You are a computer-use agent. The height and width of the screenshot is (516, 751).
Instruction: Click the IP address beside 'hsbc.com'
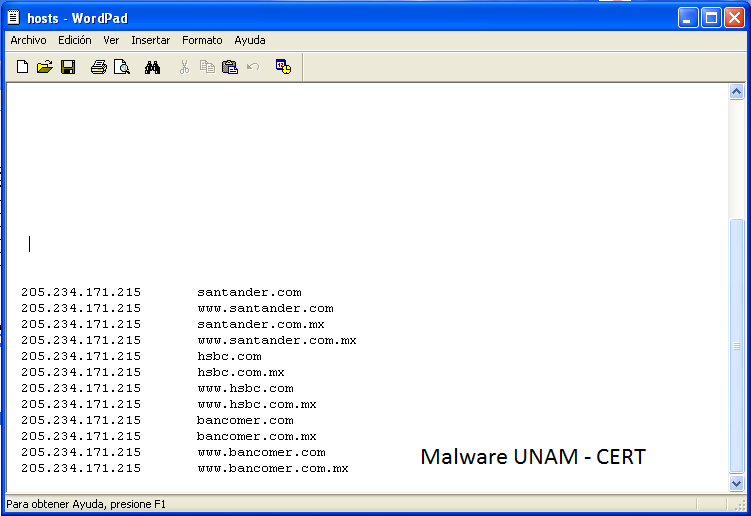click(x=81, y=356)
